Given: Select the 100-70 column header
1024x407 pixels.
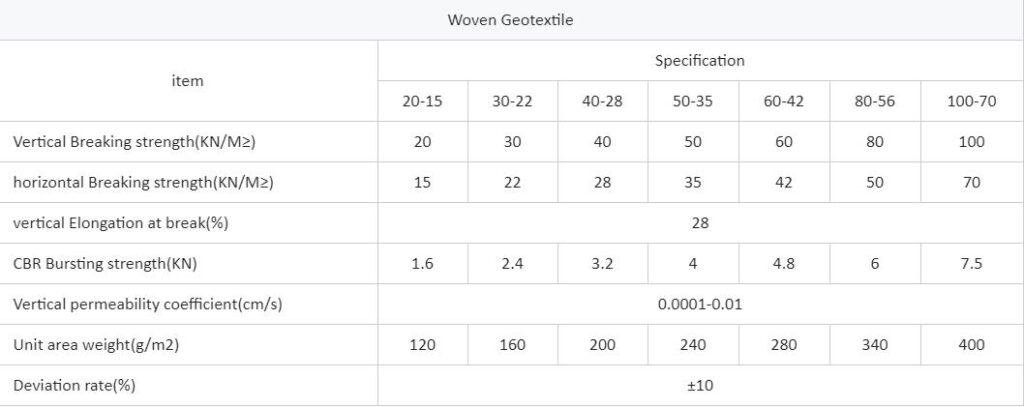Looking at the screenshot, I should (x=971, y=101).
